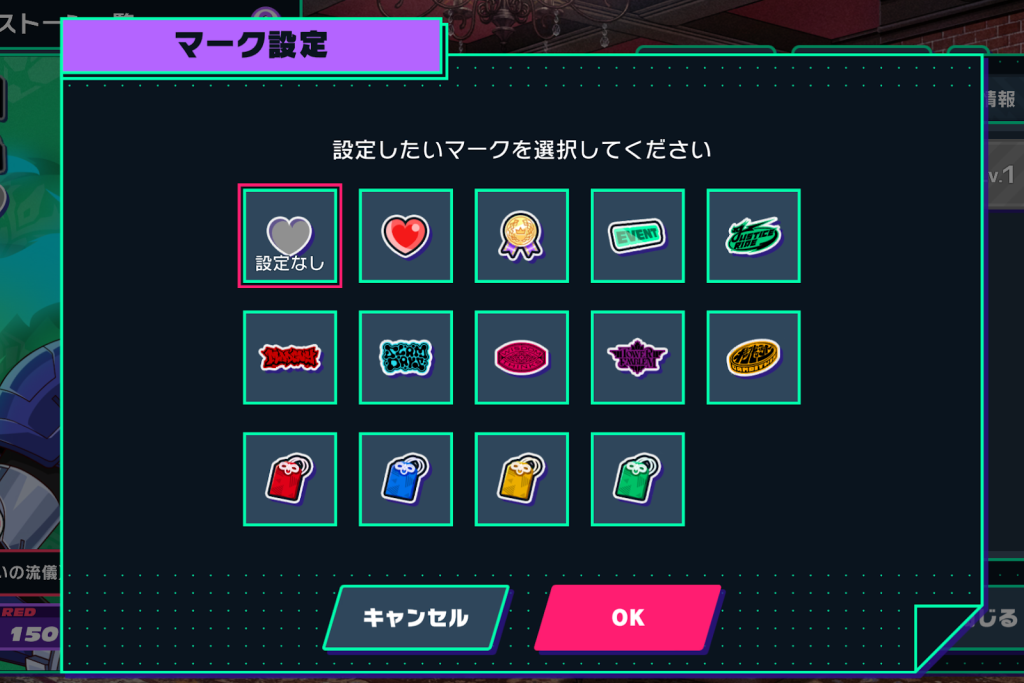
Task: Select the yellow omamori charm mark
Action: pos(522,479)
